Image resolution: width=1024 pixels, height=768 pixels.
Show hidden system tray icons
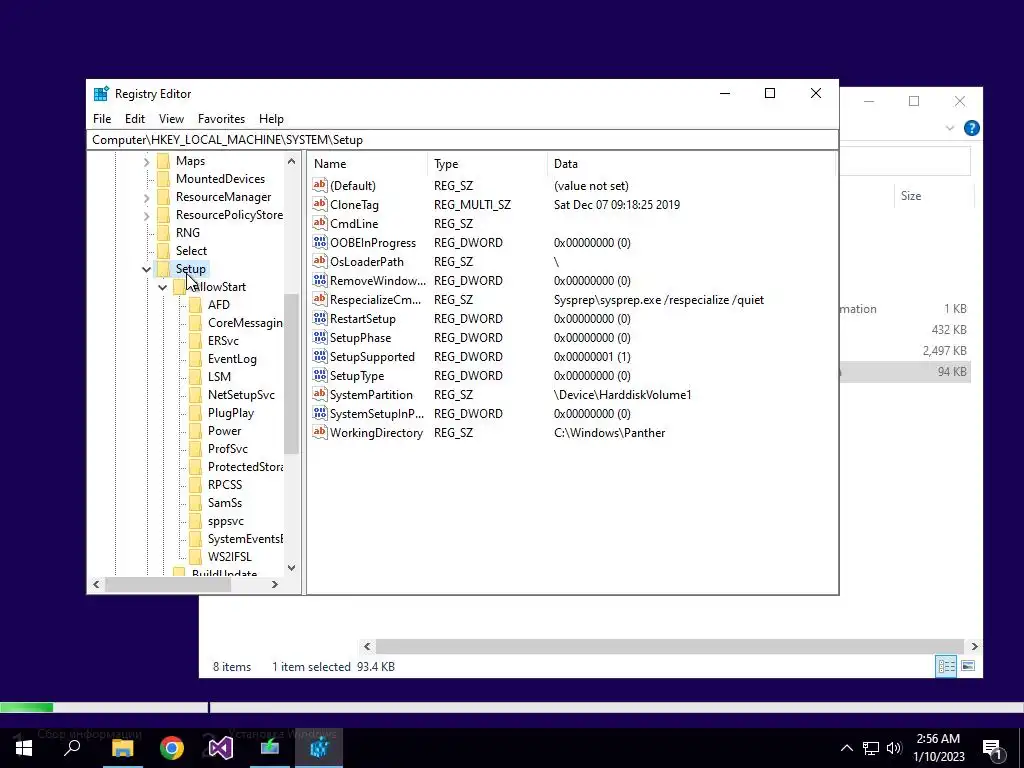[846, 748]
